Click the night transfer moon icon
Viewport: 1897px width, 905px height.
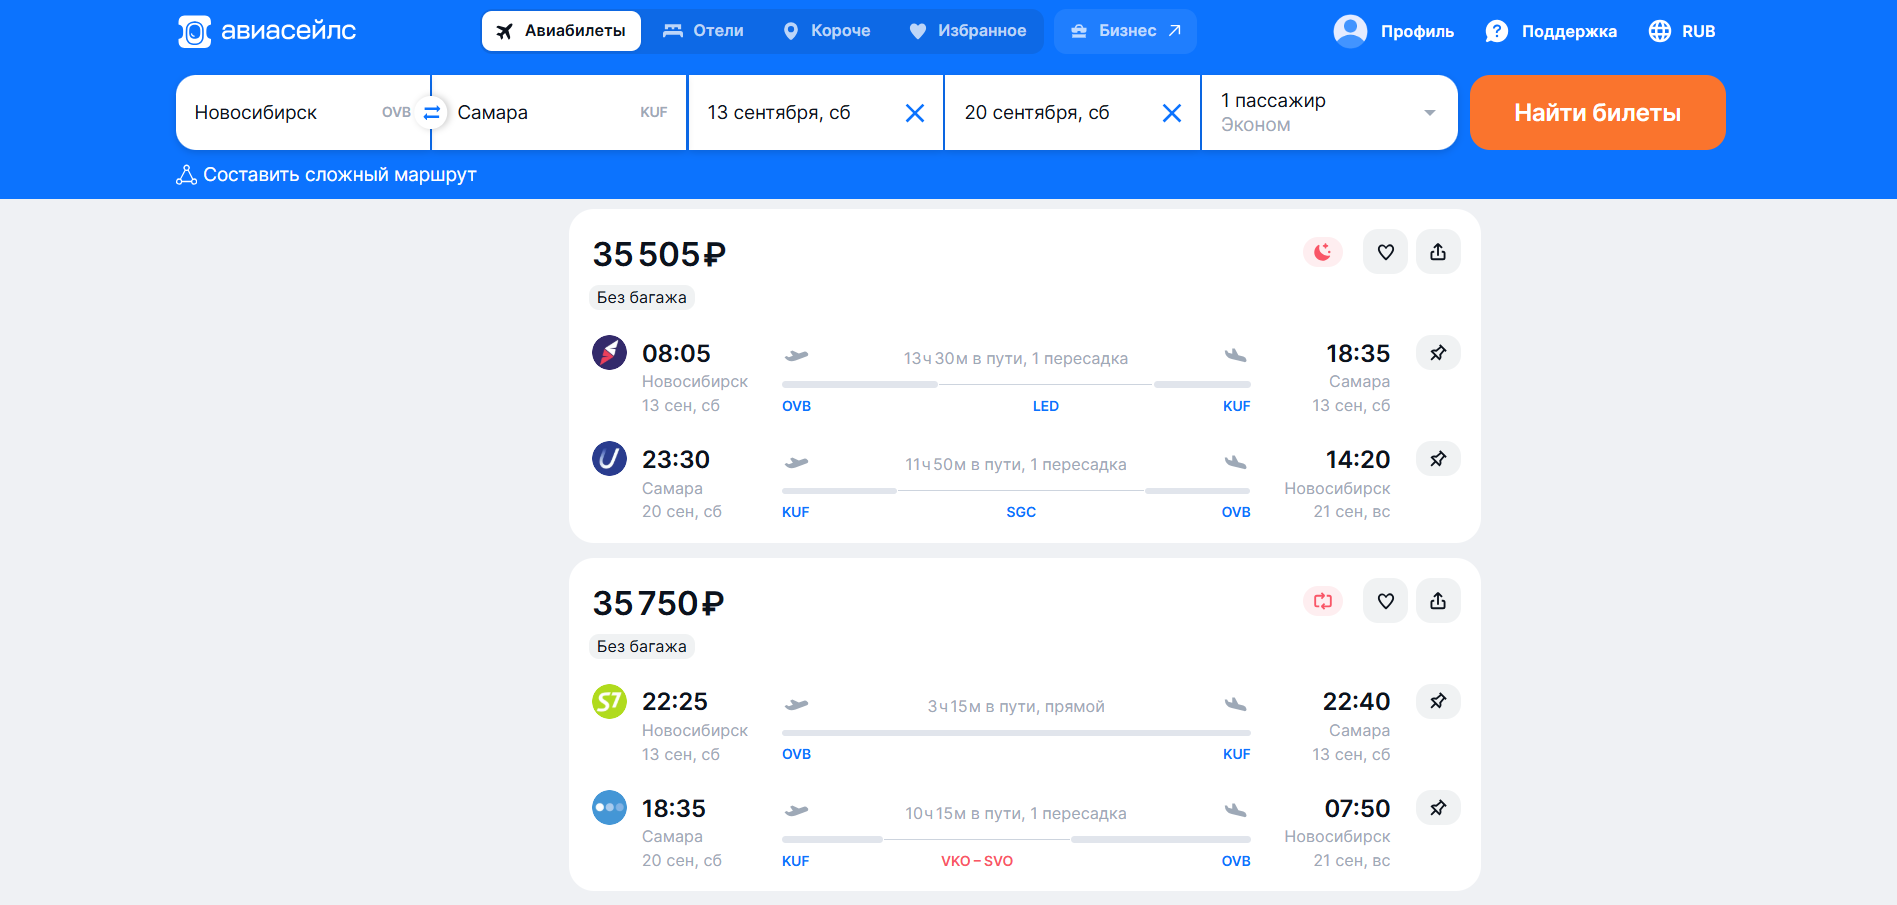coord(1323,252)
